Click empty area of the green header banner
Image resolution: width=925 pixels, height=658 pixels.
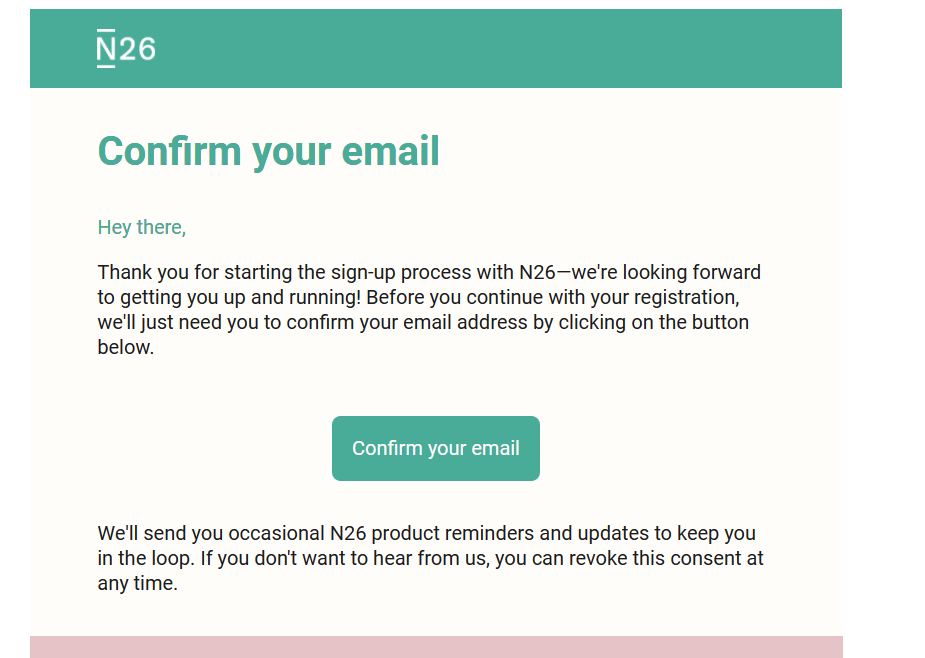click(501, 48)
